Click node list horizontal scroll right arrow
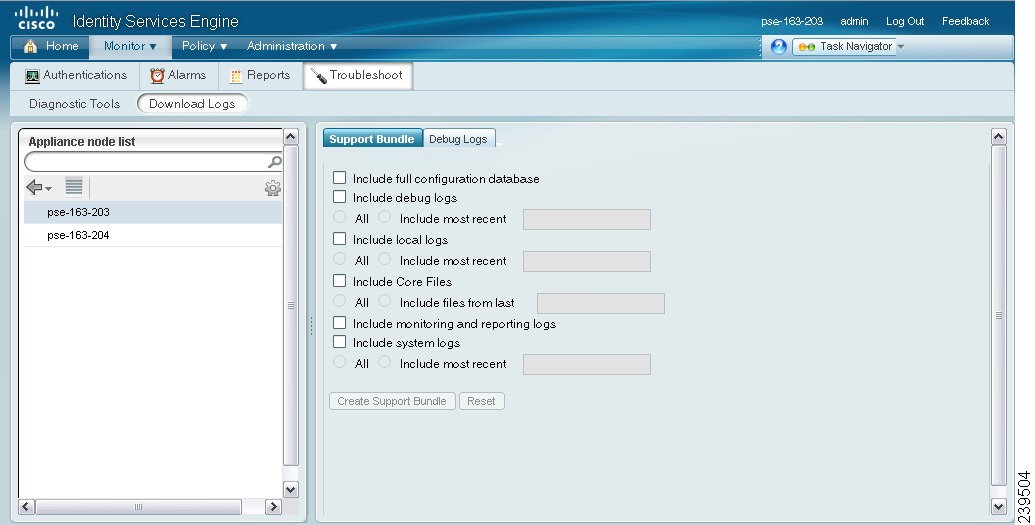The image size is (1035, 525). 273,507
